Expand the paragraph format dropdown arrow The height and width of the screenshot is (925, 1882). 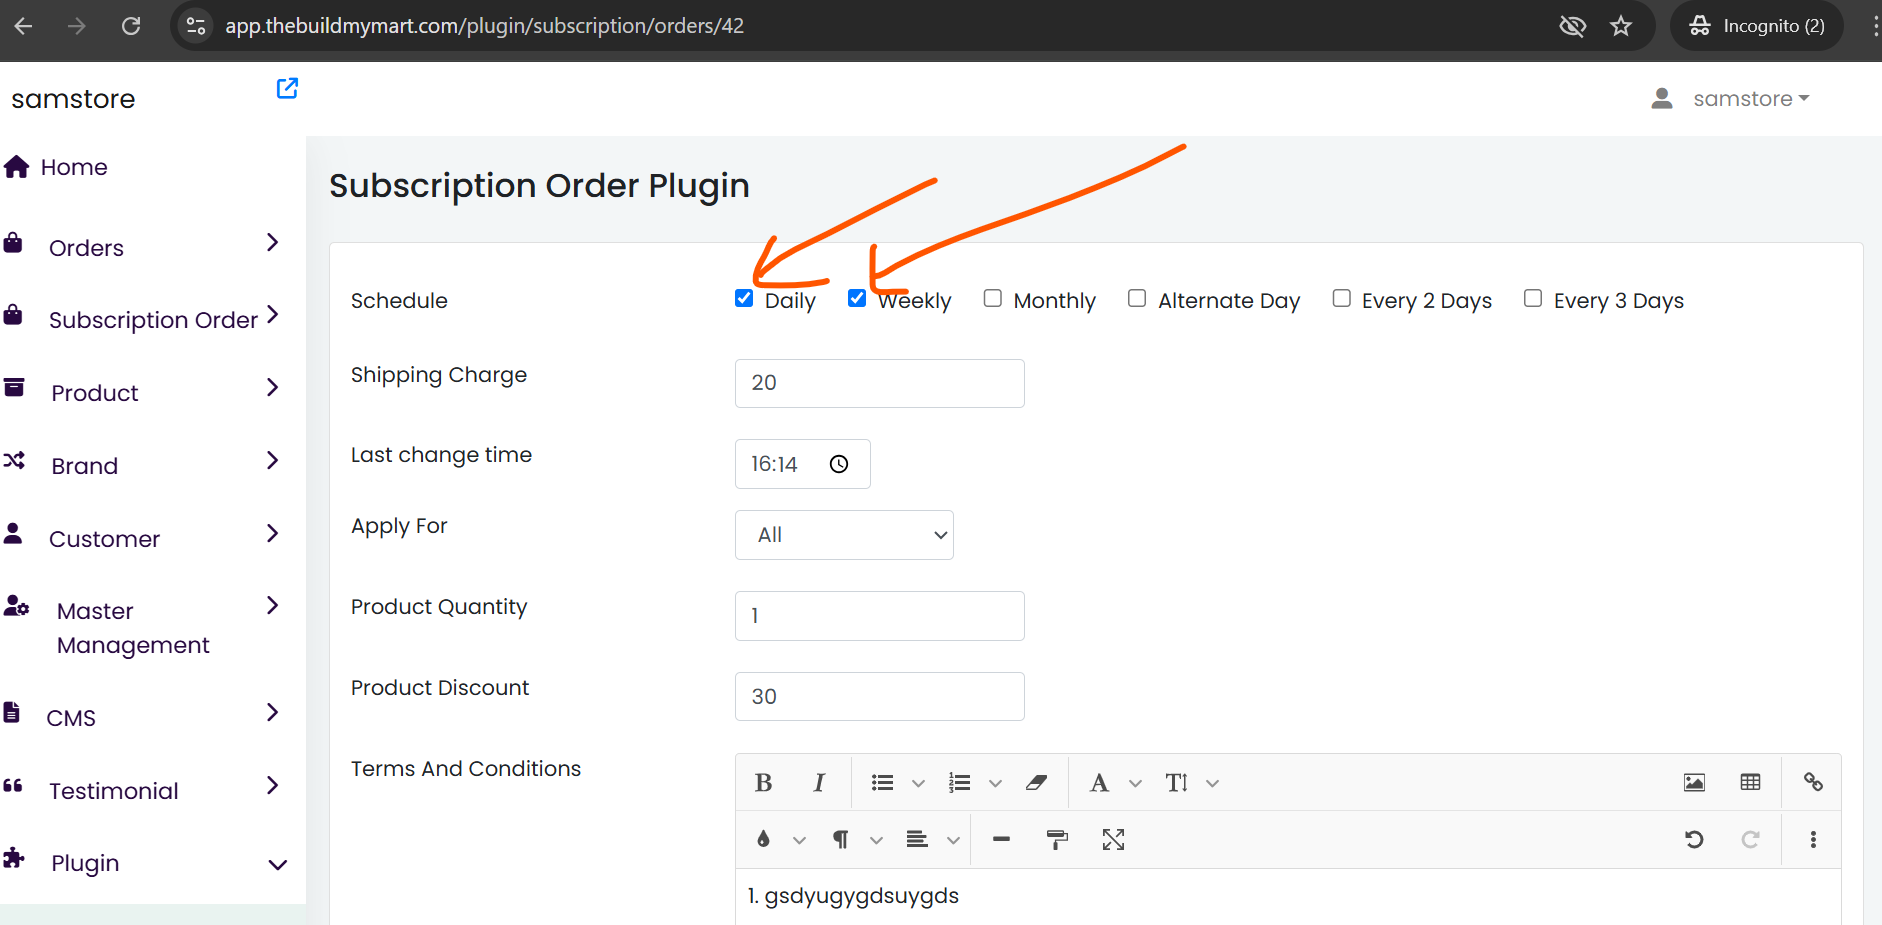pos(876,841)
